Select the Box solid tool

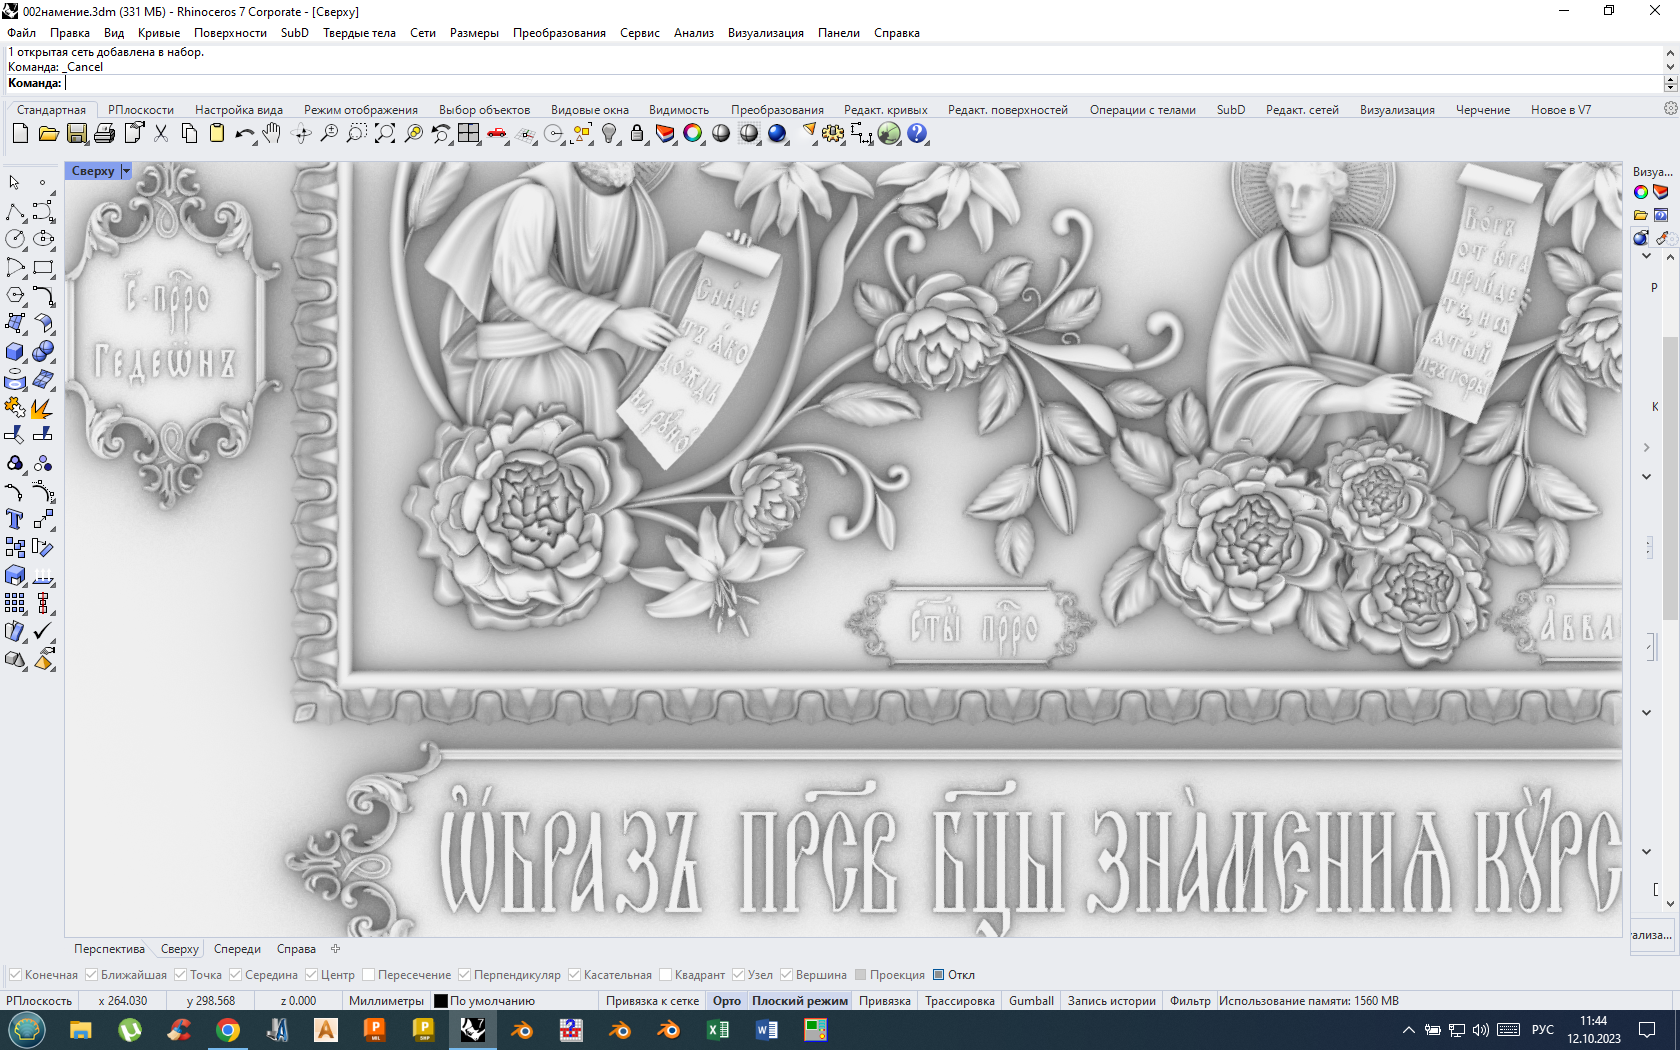pyautogui.click(x=15, y=351)
